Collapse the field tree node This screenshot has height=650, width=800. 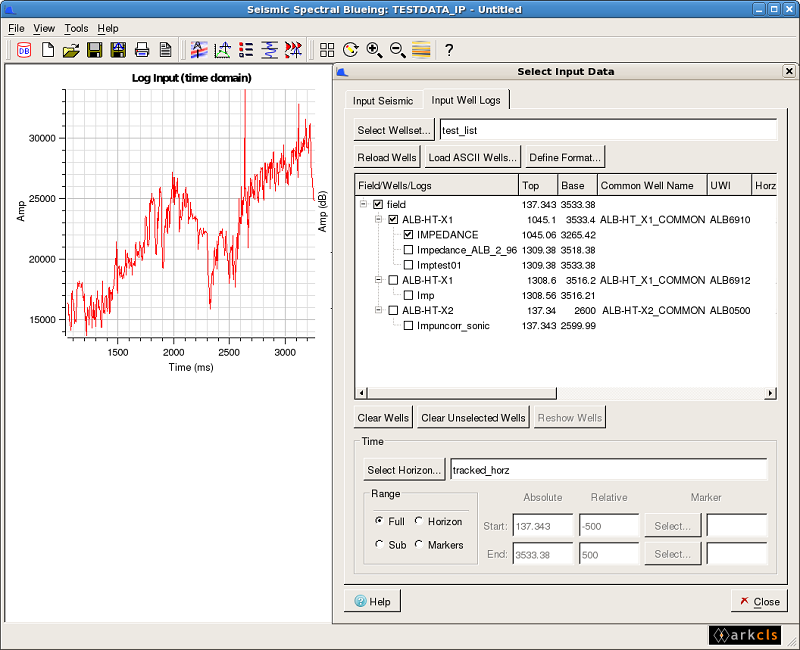click(363, 203)
